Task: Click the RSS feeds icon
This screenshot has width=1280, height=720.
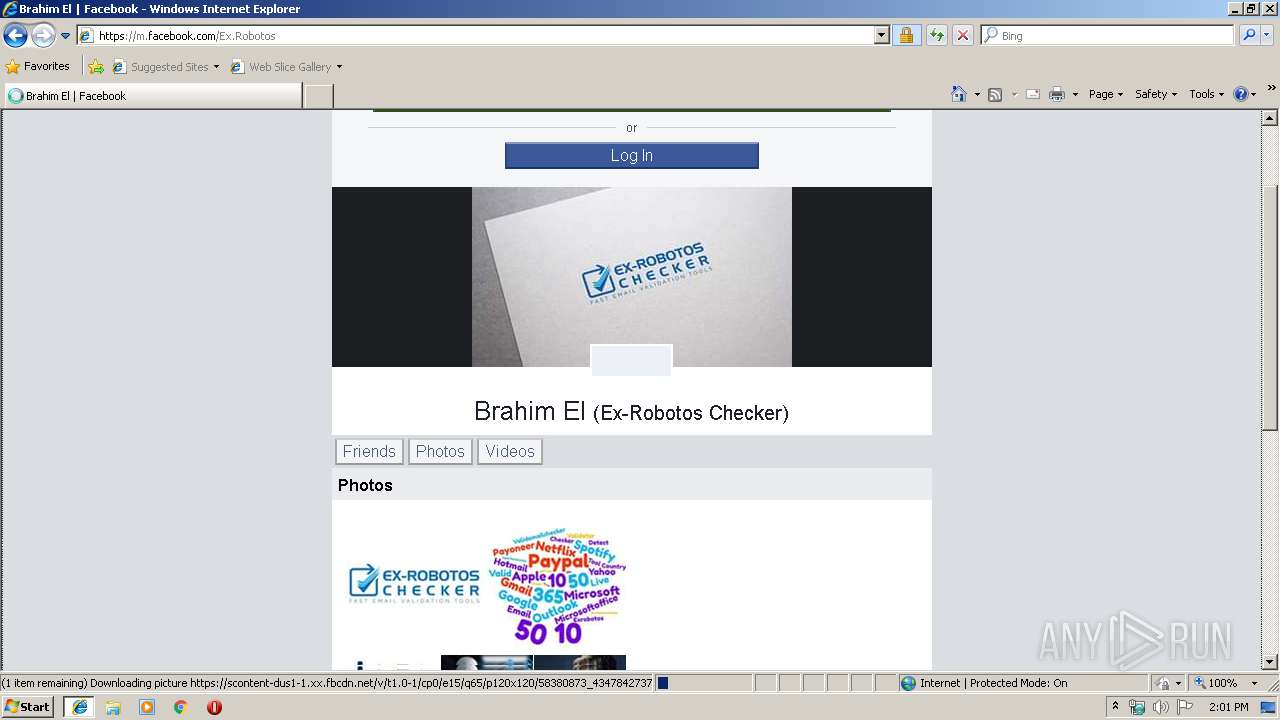Action: (x=995, y=94)
